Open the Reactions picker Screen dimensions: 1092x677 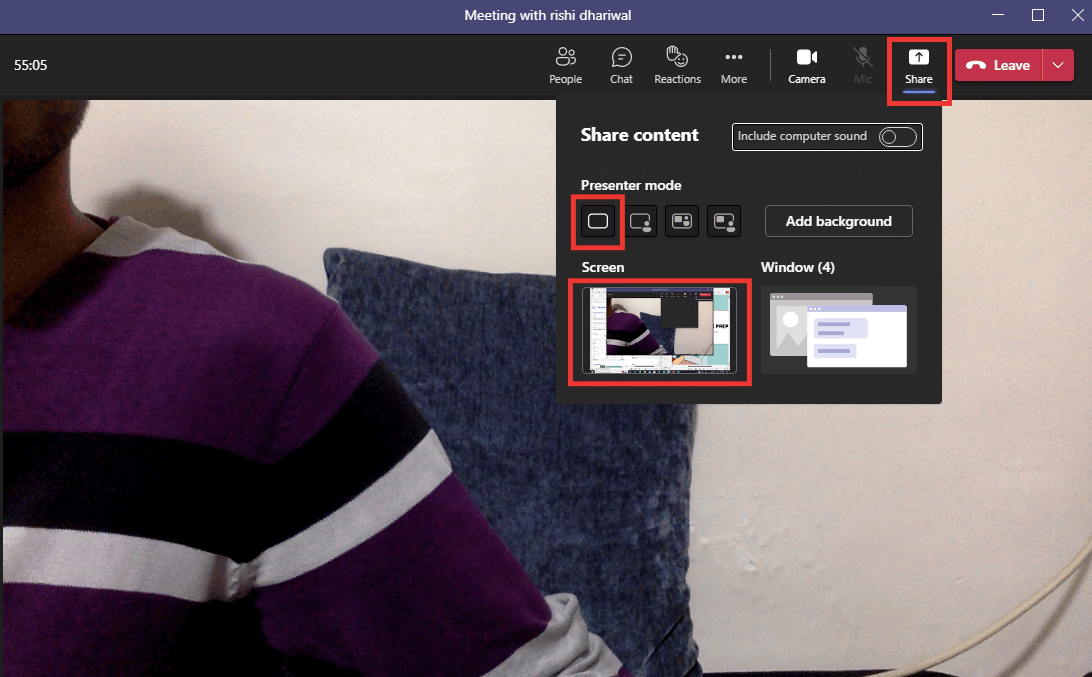[677, 64]
